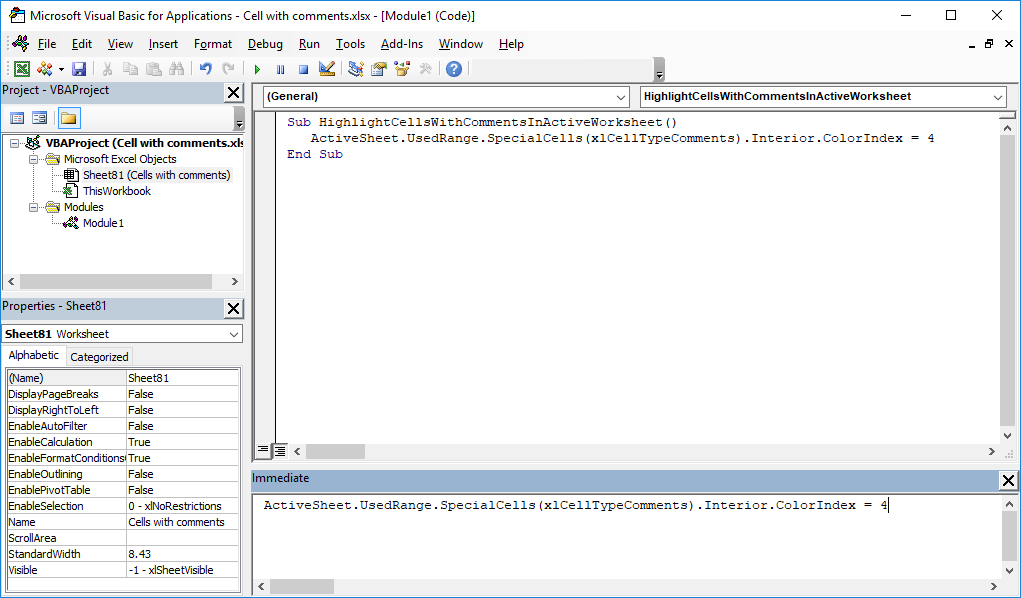Screen dimensions: 1021x598
Task: Click the Break (pause) icon
Action: point(281,68)
